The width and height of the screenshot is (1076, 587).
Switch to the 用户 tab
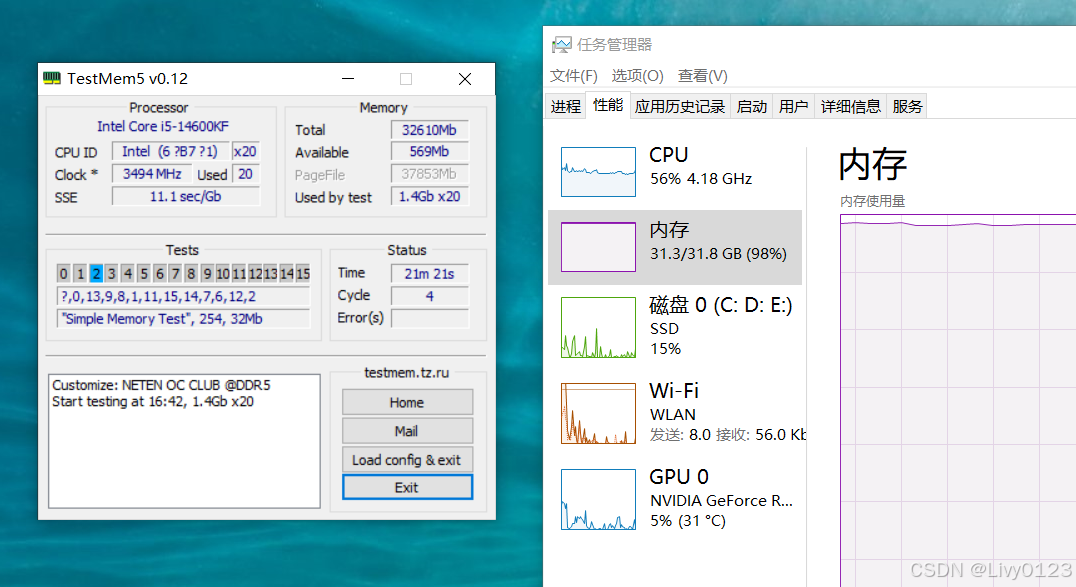(x=793, y=106)
